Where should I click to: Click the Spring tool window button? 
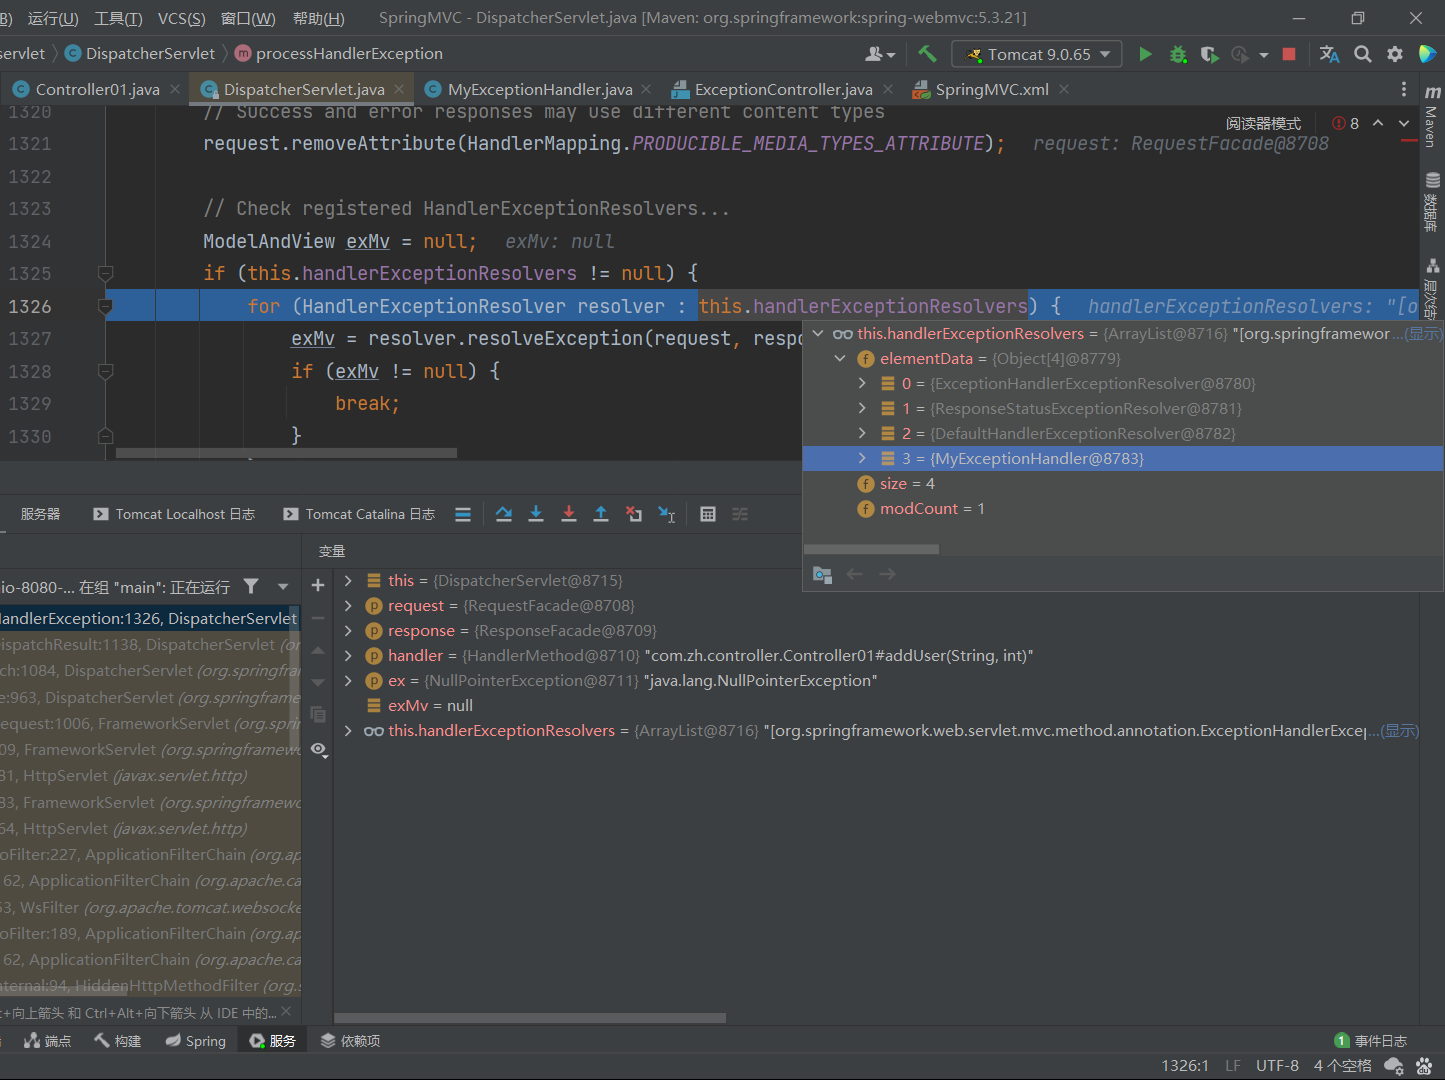[x=196, y=1041]
